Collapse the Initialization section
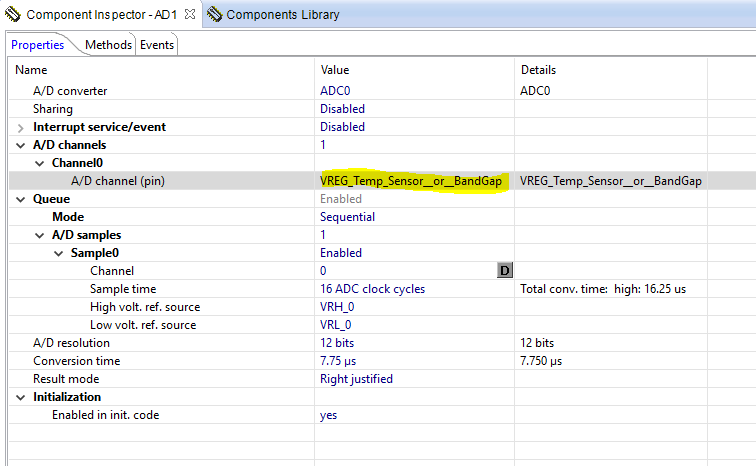The width and height of the screenshot is (756, 466). pyautogui.click(x=22, y=397)
